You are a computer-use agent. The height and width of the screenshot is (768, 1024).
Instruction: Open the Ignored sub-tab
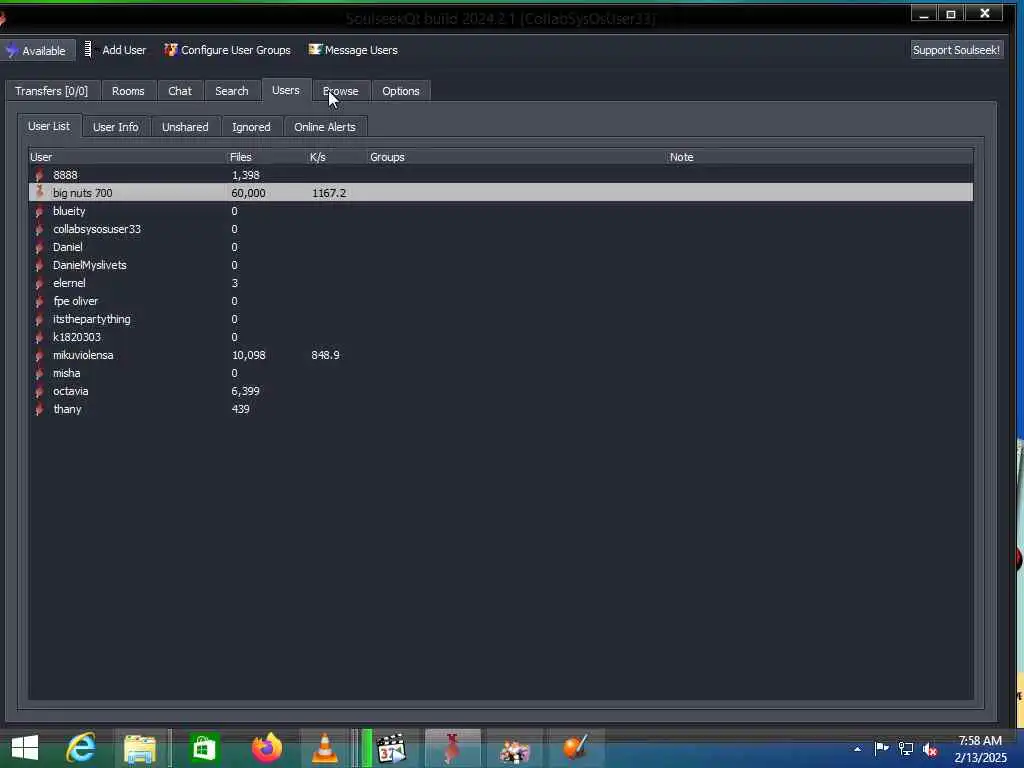(251, 127)
